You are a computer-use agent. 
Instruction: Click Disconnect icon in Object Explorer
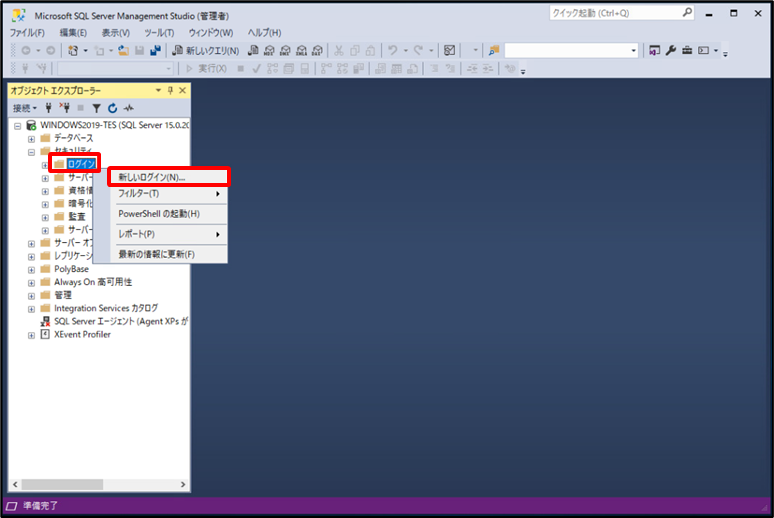(65, 108)
